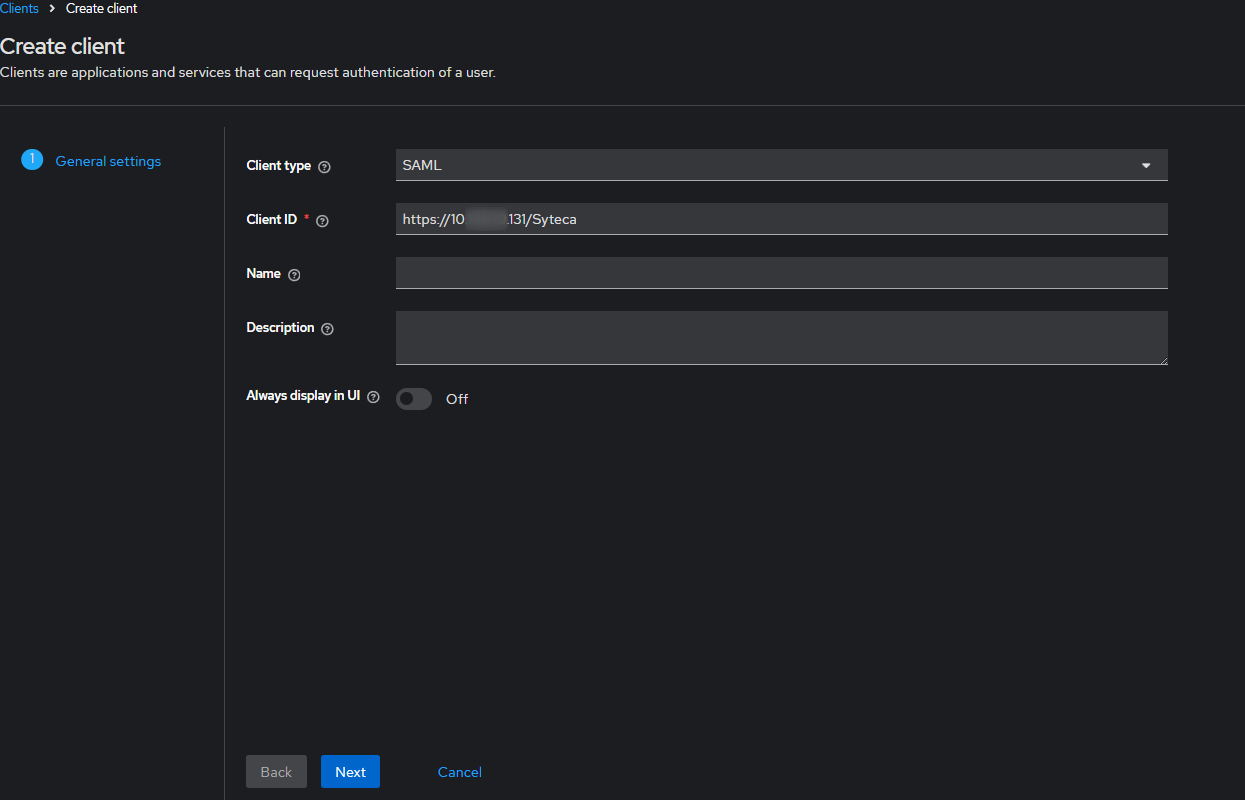
Task: Click the Back button
Action: tap(276, 772)
